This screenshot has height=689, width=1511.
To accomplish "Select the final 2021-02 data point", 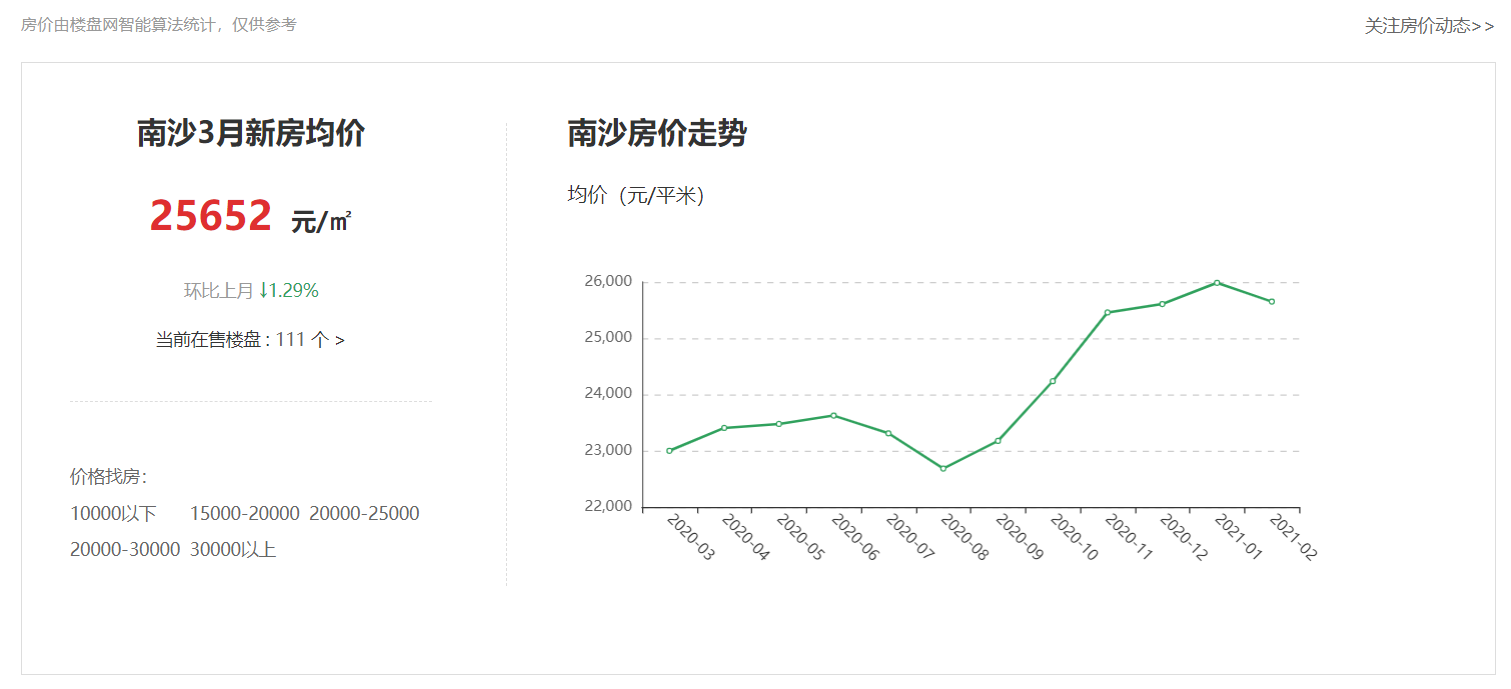I will tap(1272, 301).
